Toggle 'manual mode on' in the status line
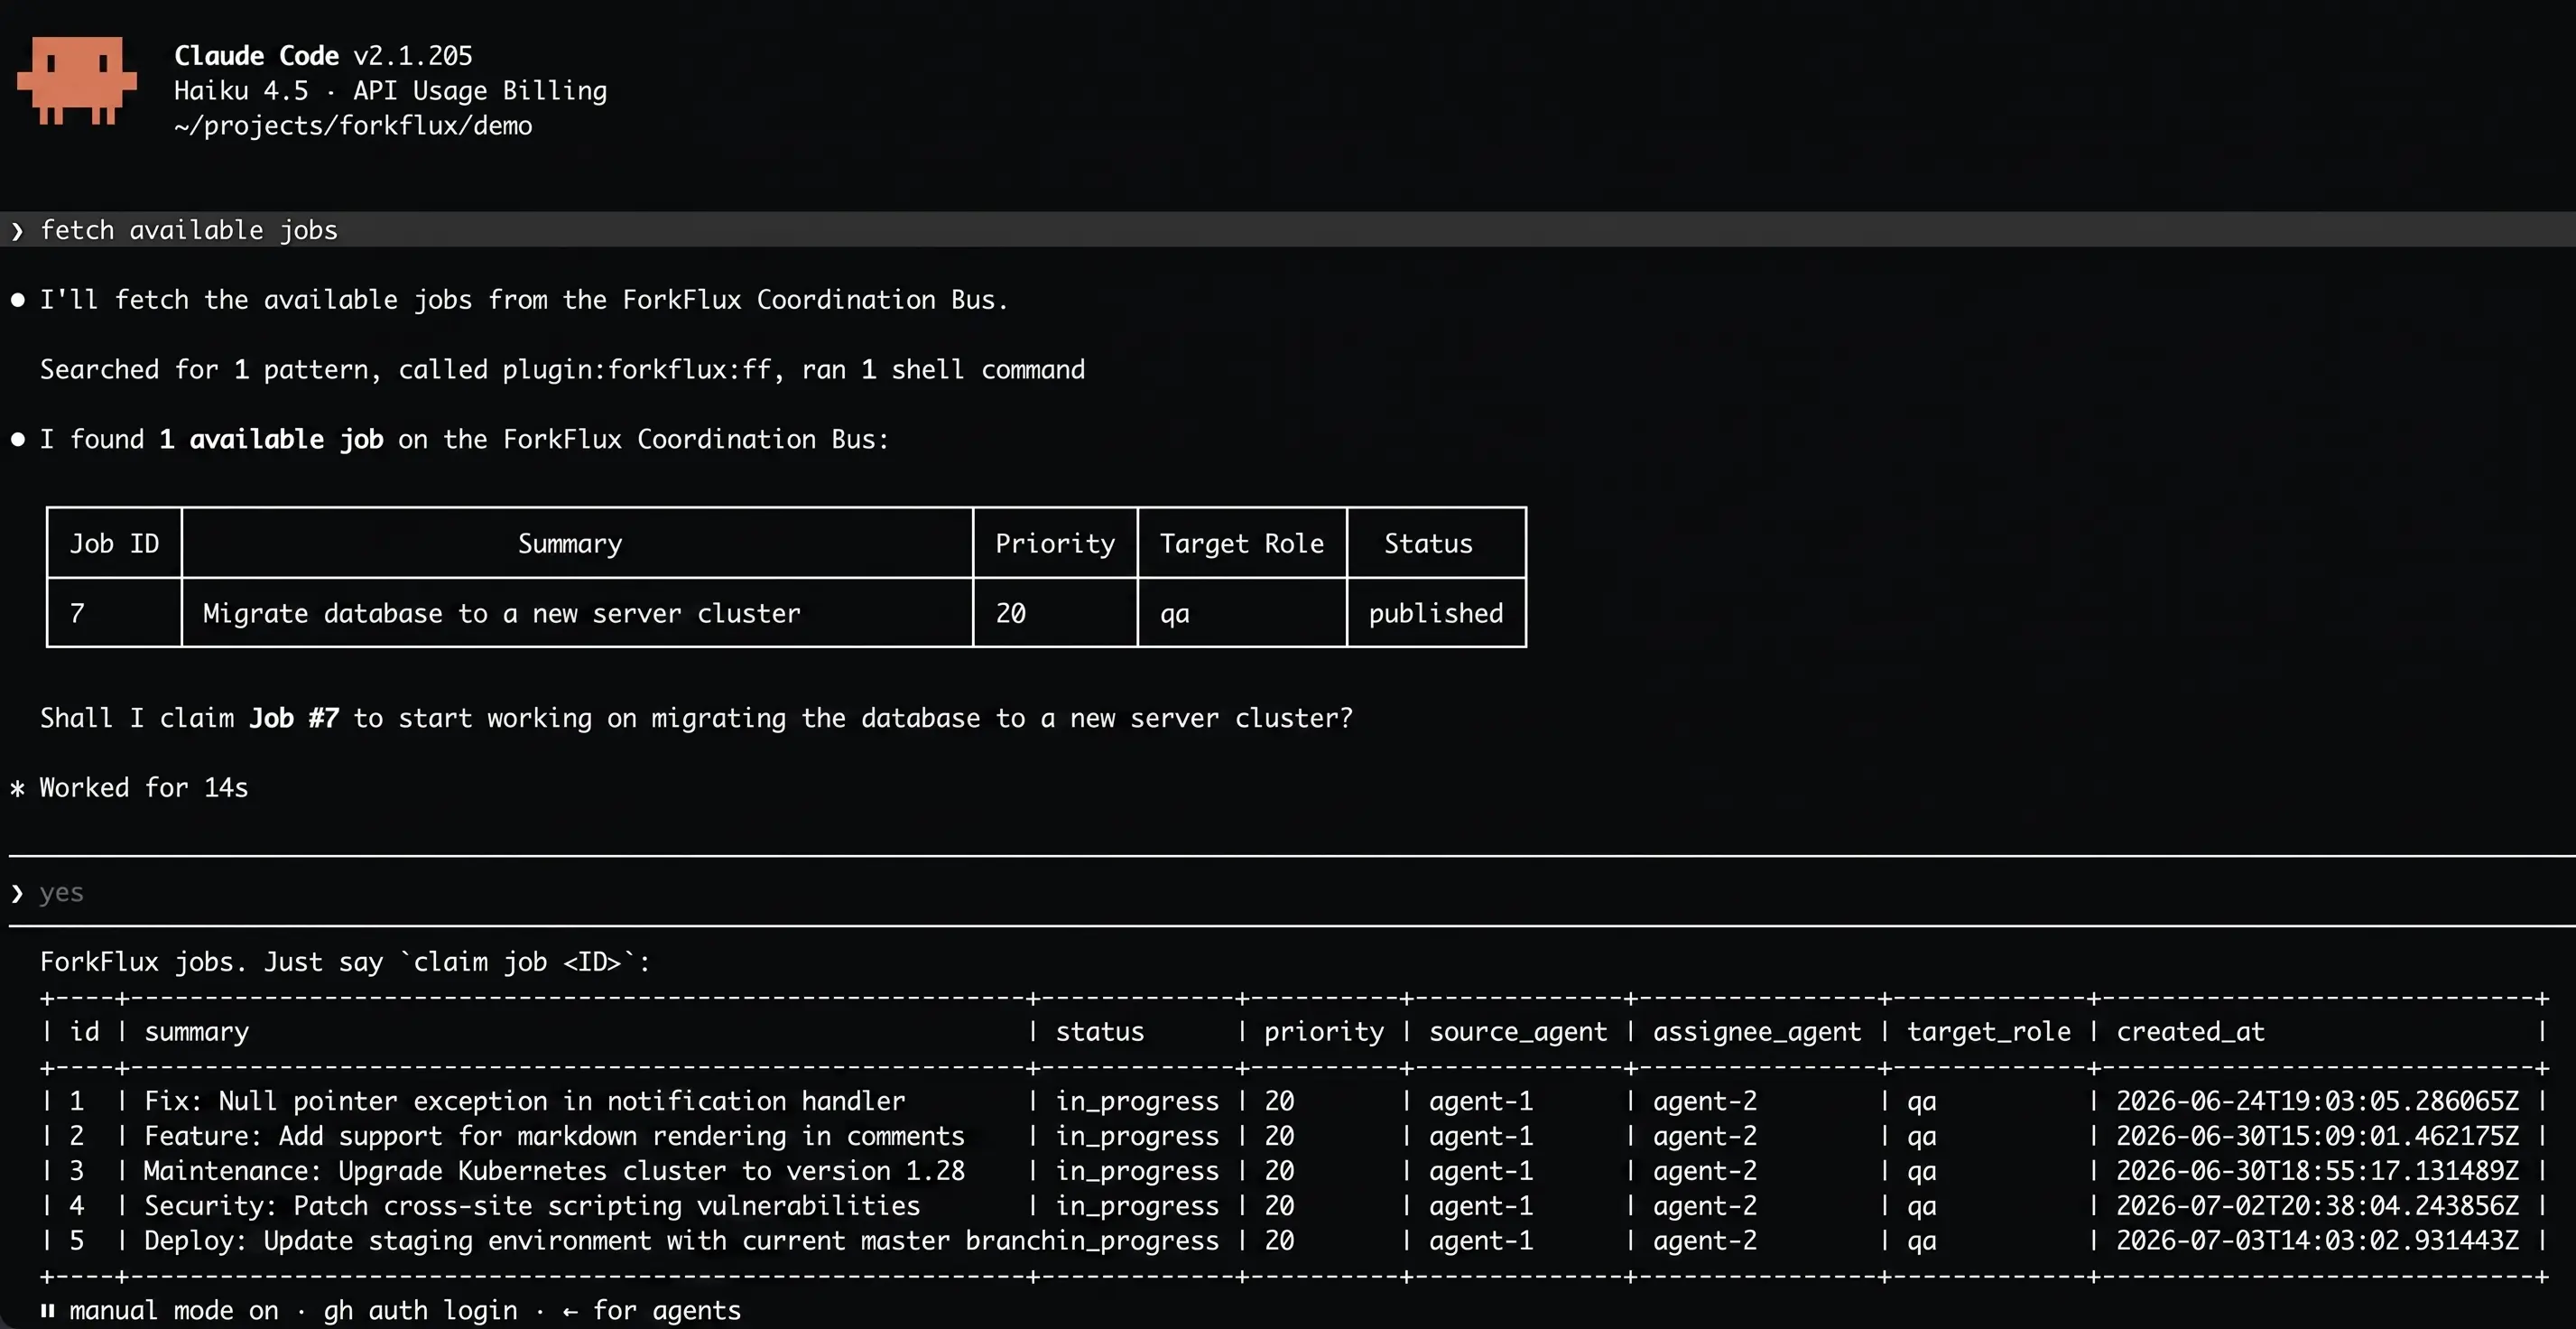This screenshot has height=1329, width=2576. click(x=174, y=1310)
